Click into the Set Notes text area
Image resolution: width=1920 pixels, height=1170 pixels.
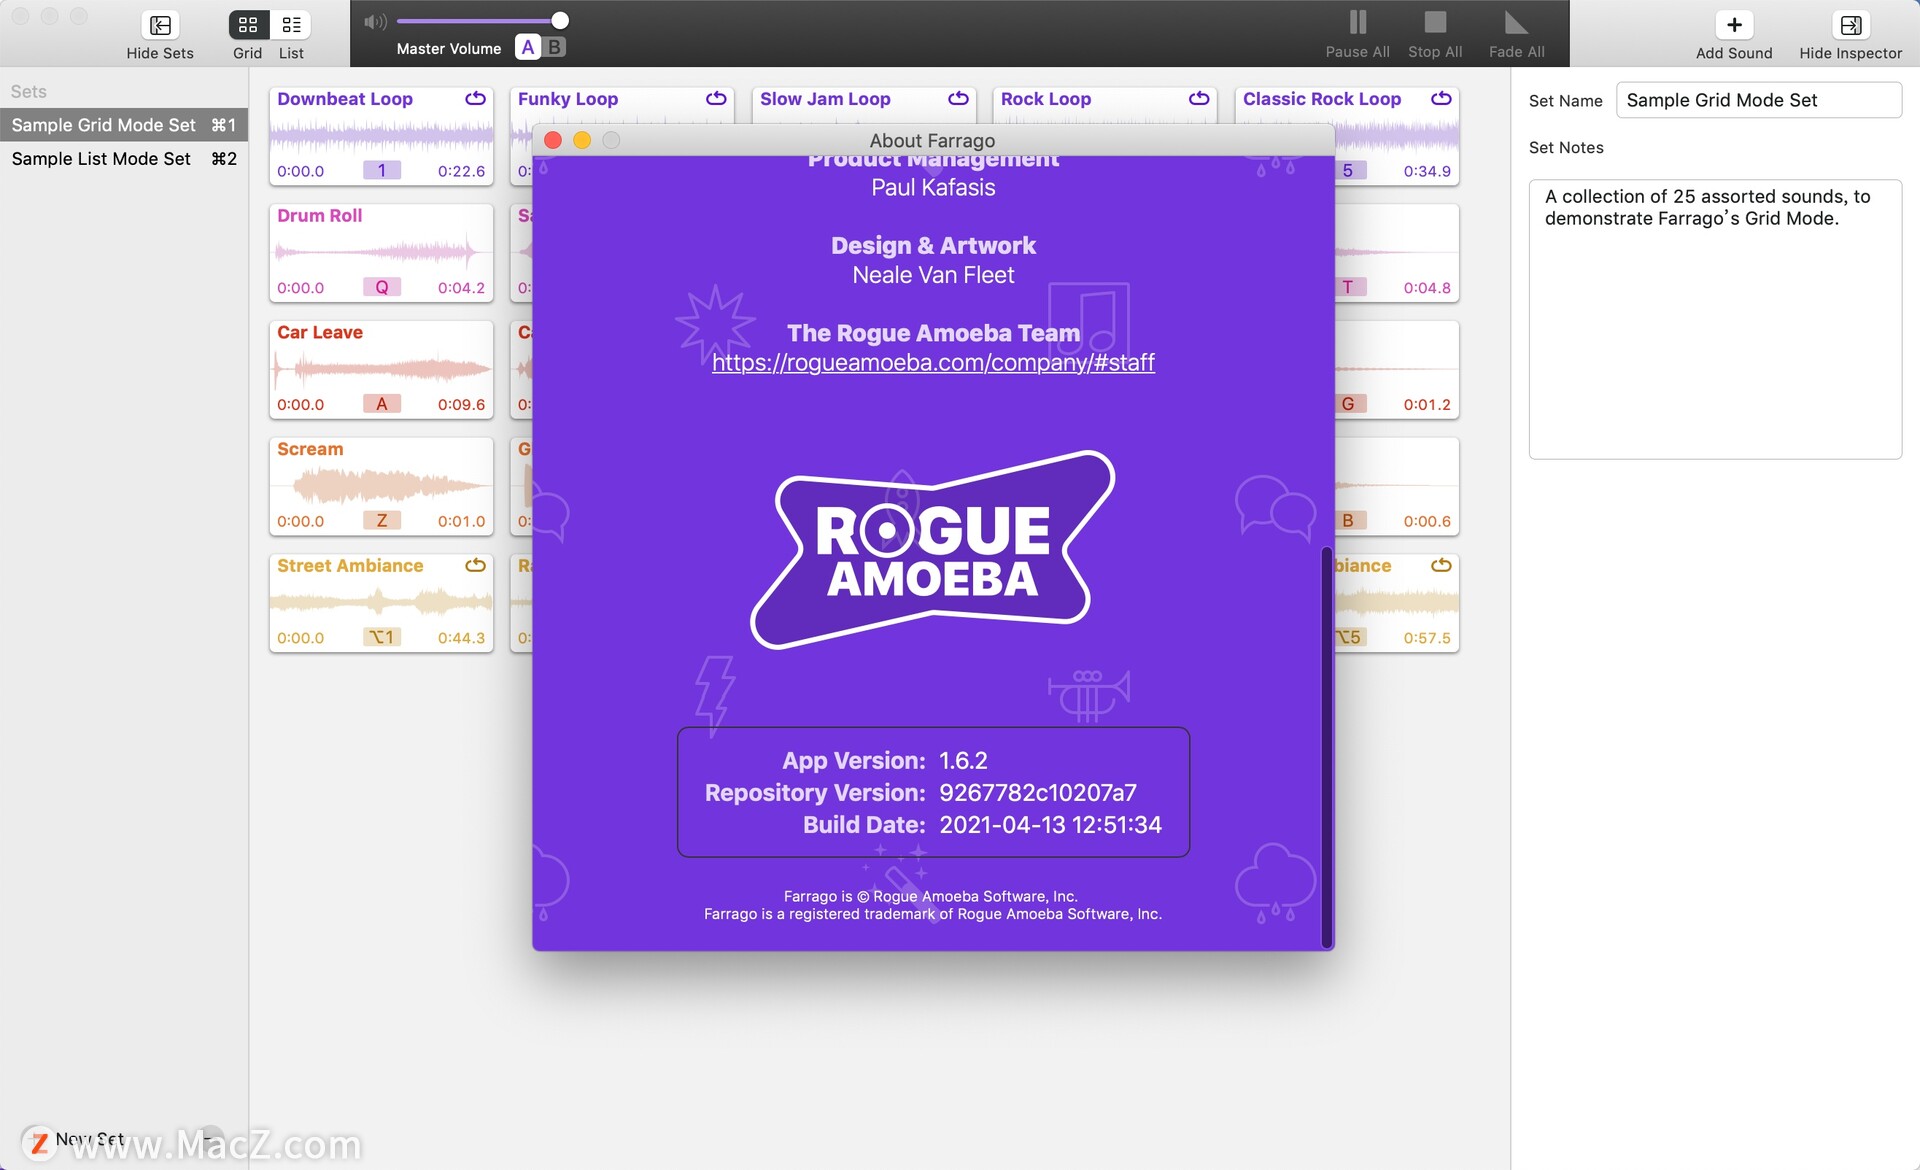point(1715,319)
